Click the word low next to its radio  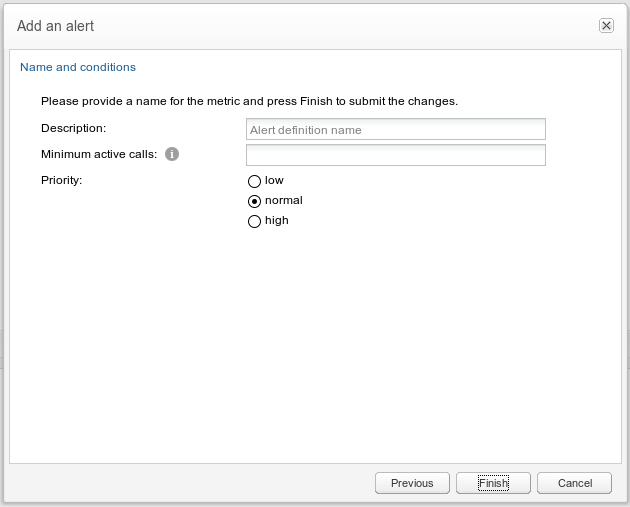click(x=274, y=180)
